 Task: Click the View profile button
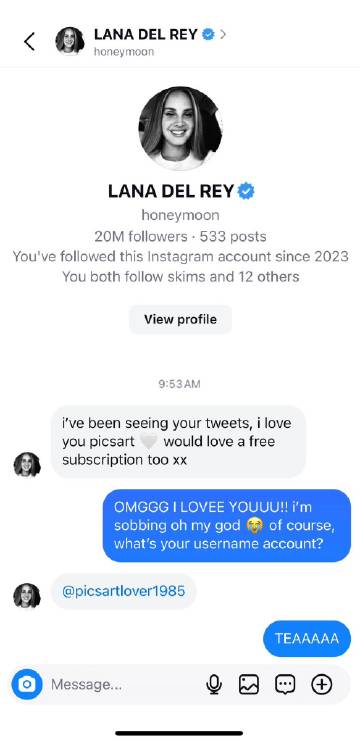tap(180, 319)
